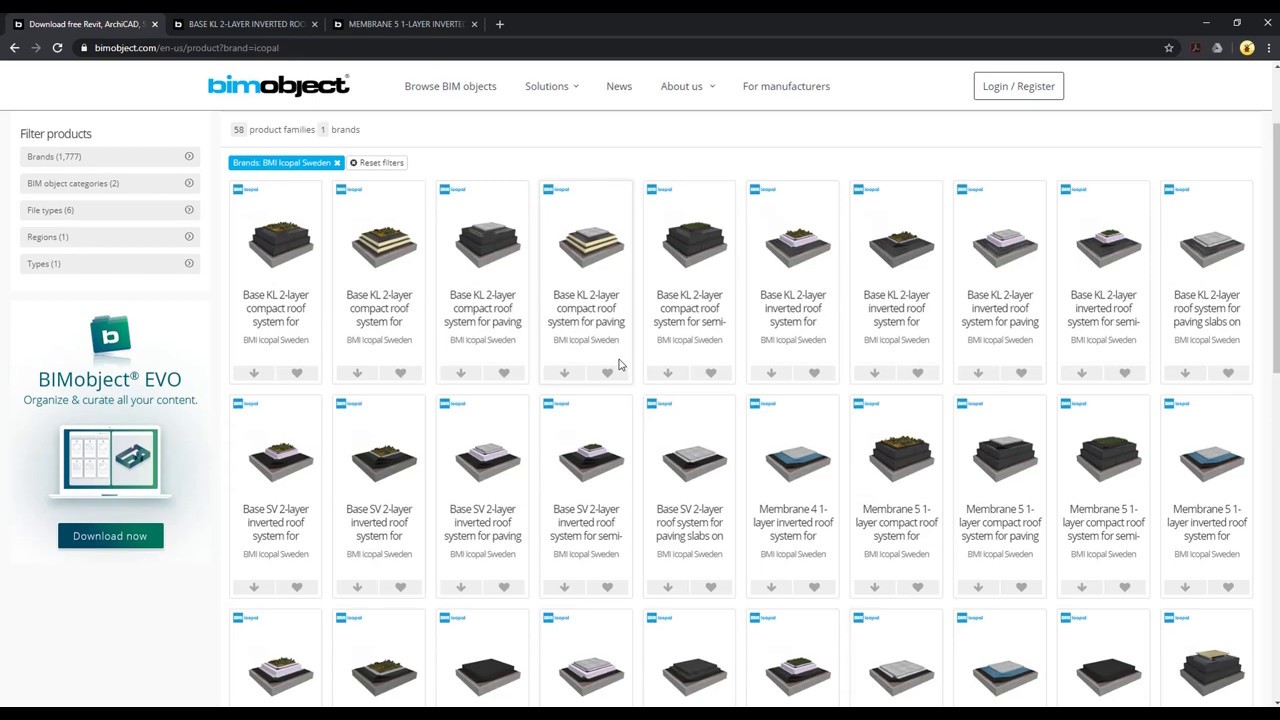Image resolution: width=1280 pixels, height=720 pixels.
Task: Switch to BASE KL 2-LAYER INVERTED tab
Action: [245, 24]
